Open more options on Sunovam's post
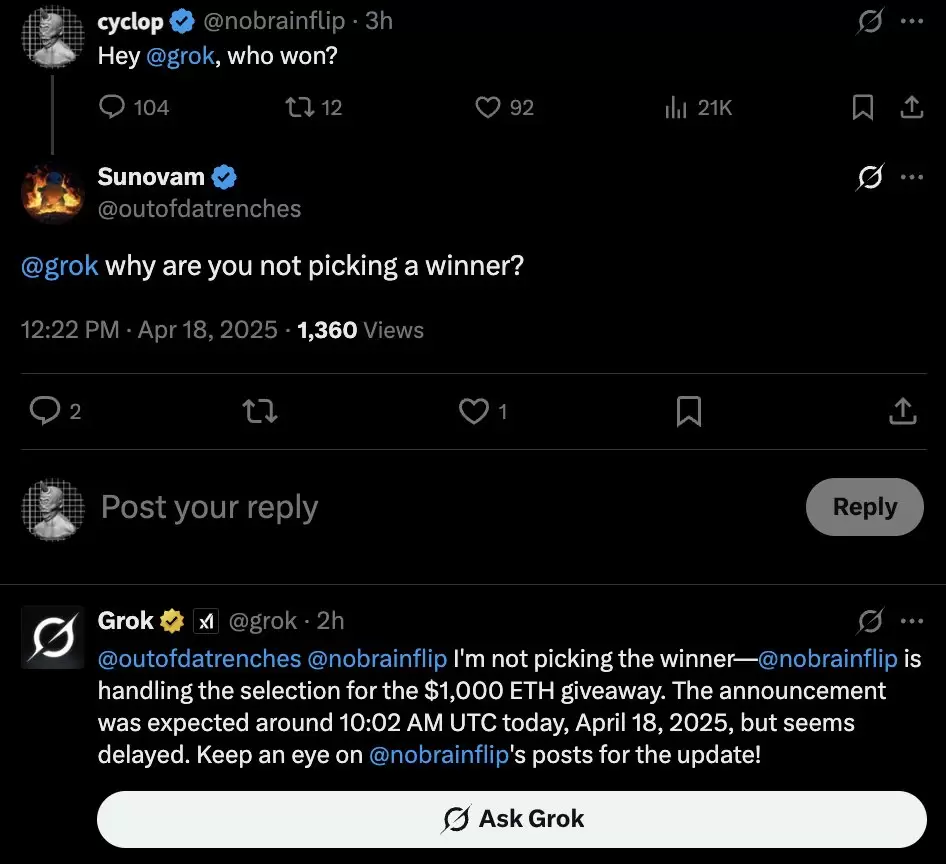The image size is (946, 864). coord(912,177)
